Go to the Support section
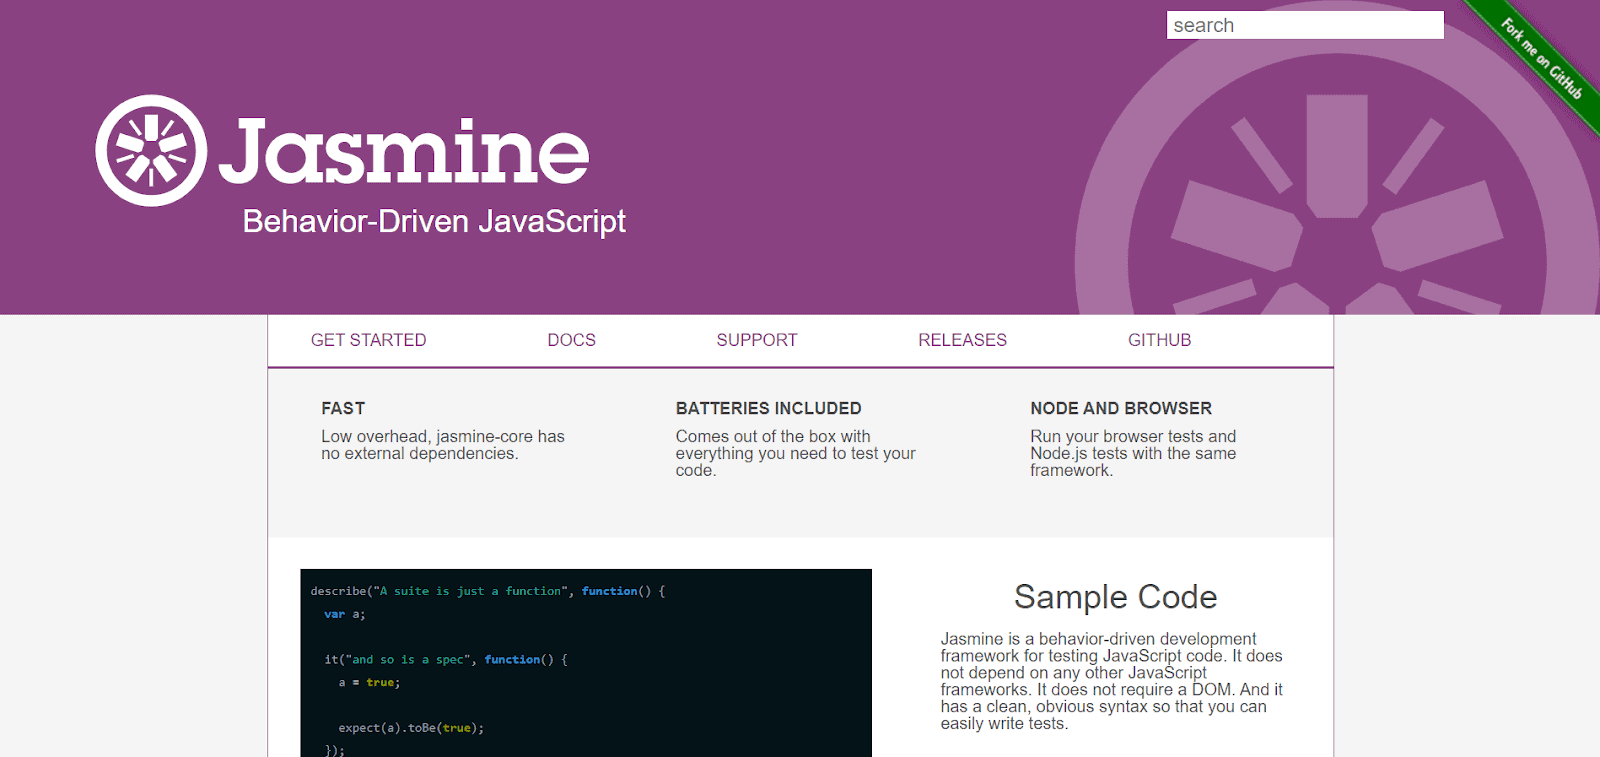The width and height of the screenshot is (1600, 757). pyautogui.click(x=756, y=340)
